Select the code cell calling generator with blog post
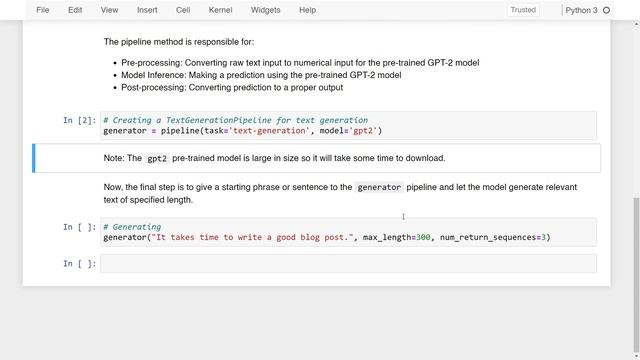The image size is (640, 360). click(x=348, y=232)
